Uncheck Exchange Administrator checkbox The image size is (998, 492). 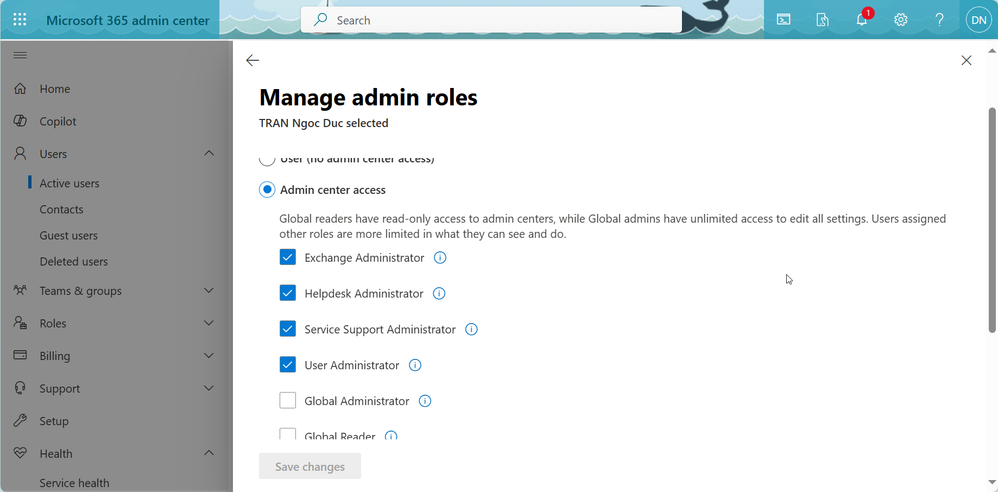(288, 257)
